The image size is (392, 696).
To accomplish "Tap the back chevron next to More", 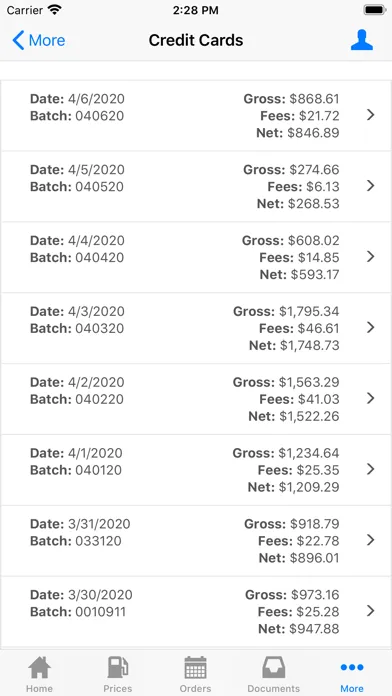I will [x=18, y=40].
